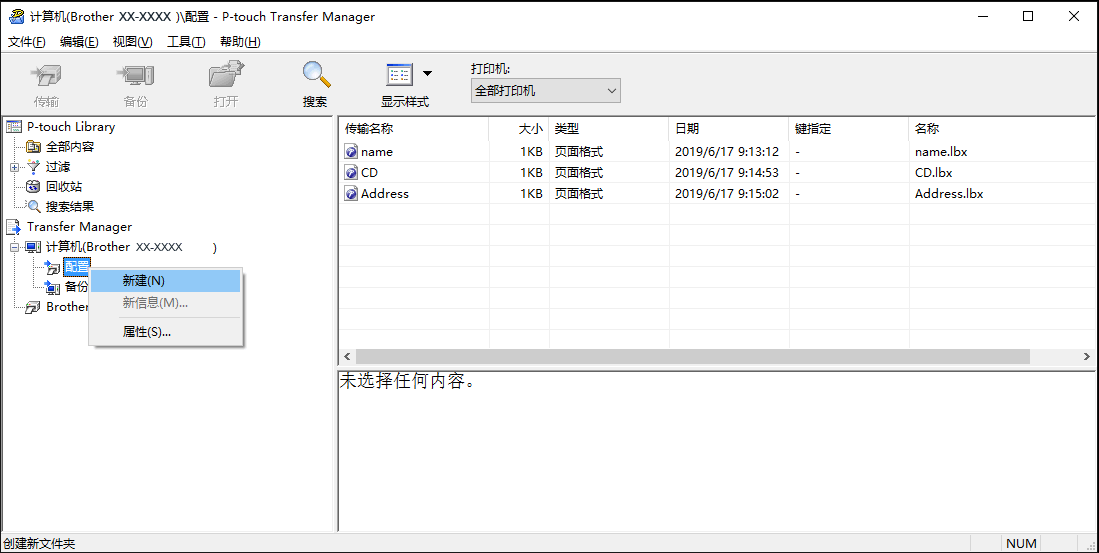
Task: Click the list scroll-left arrow
Action: (347, 357)
